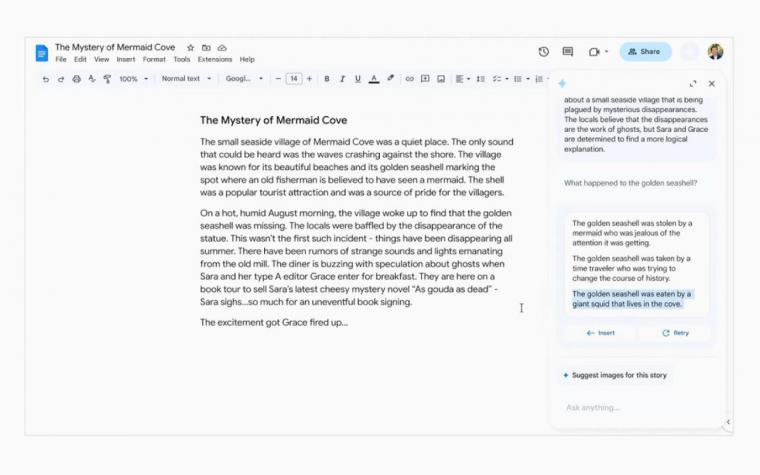The width and height of the screenshot is (760, 475).
Task: Insert an image from toolbar
Action: 441,79
